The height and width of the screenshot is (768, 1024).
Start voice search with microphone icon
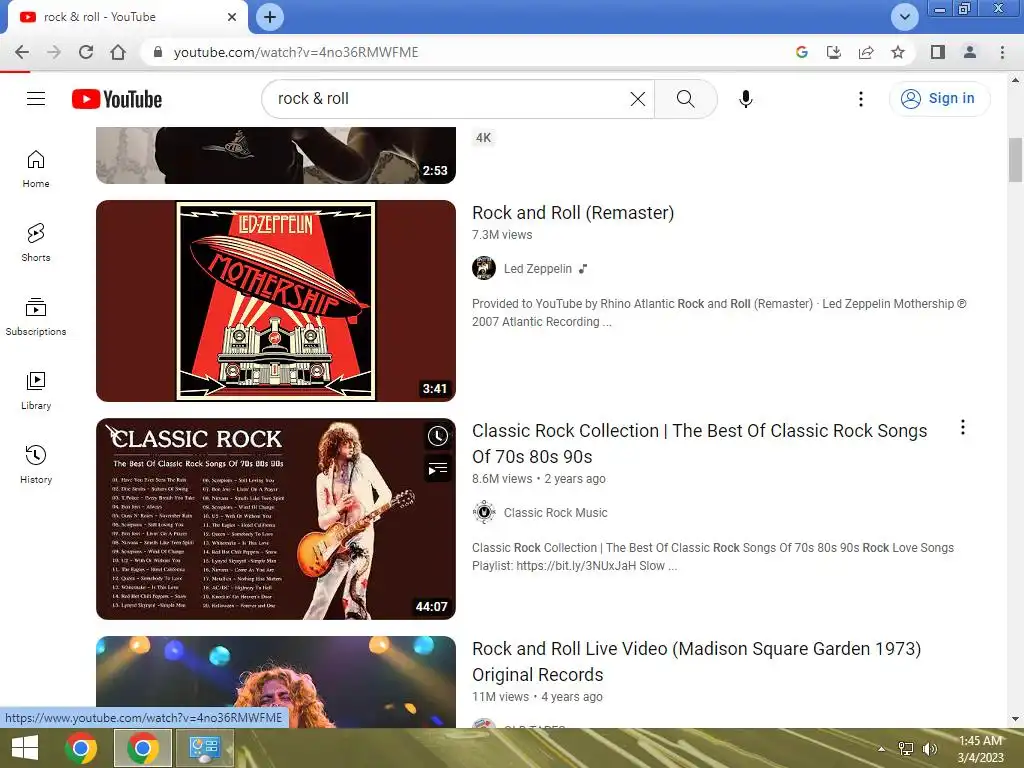click(x=746, y=99)
